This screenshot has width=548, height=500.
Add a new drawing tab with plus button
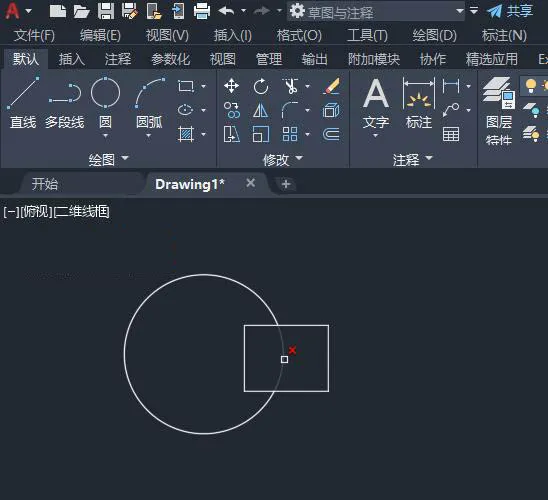click(286, 184)
